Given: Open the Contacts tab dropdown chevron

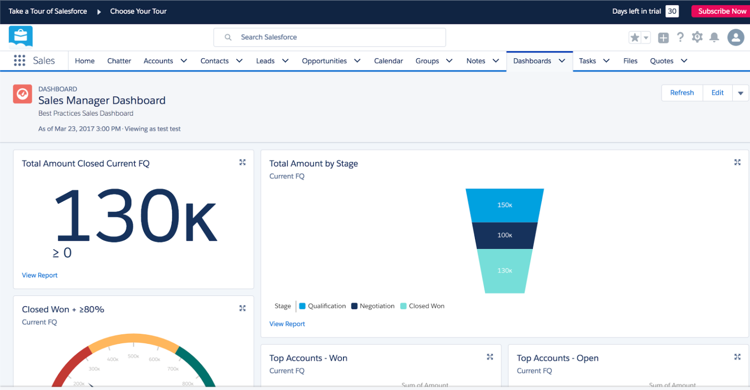Looking at the screenshot, I should point(240,61).
